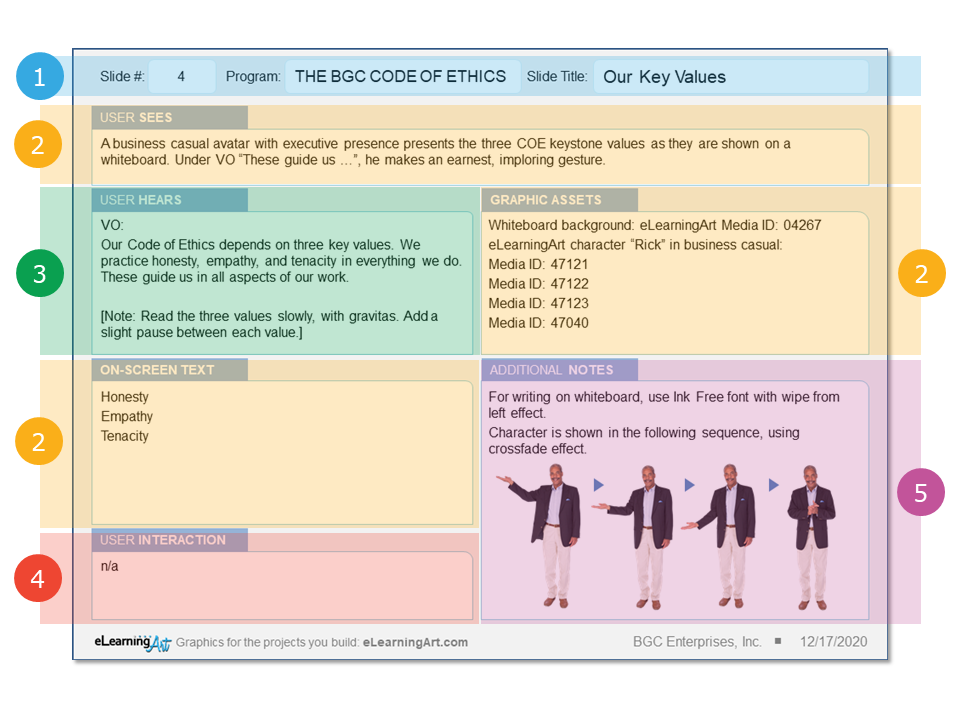Select the Slide # field showing 4
This screenshot has height=720, width=960.
(x=181, y=77)
